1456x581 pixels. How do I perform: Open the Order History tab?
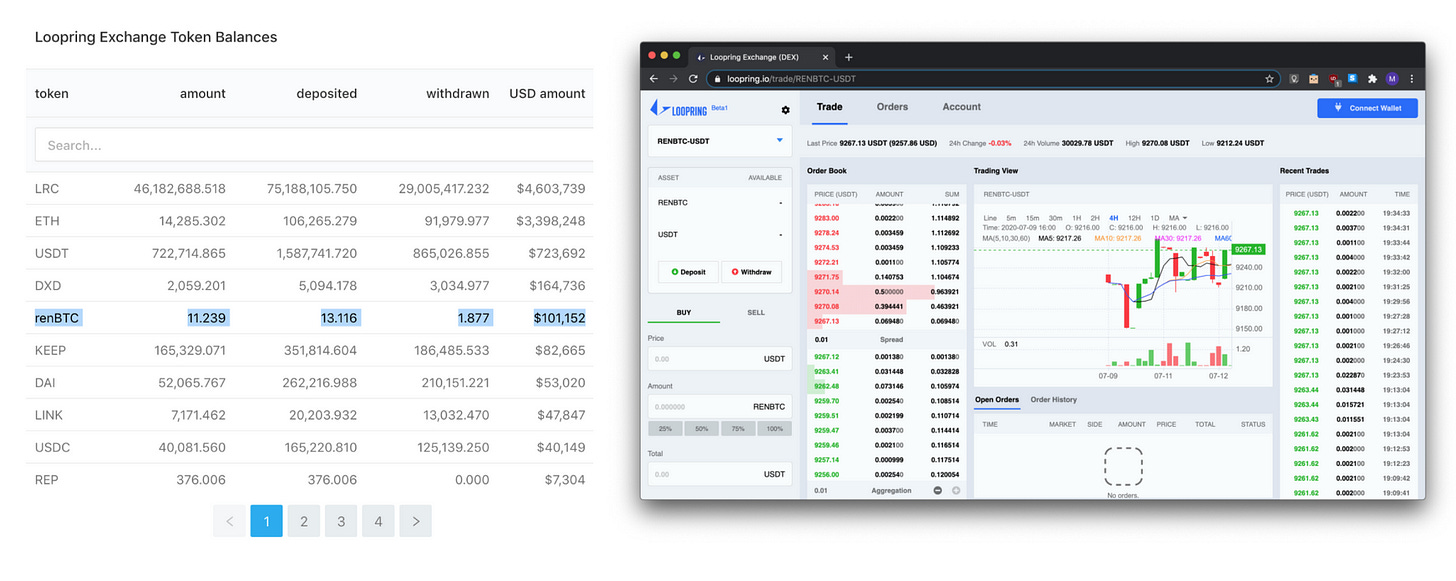(1054, 400)
